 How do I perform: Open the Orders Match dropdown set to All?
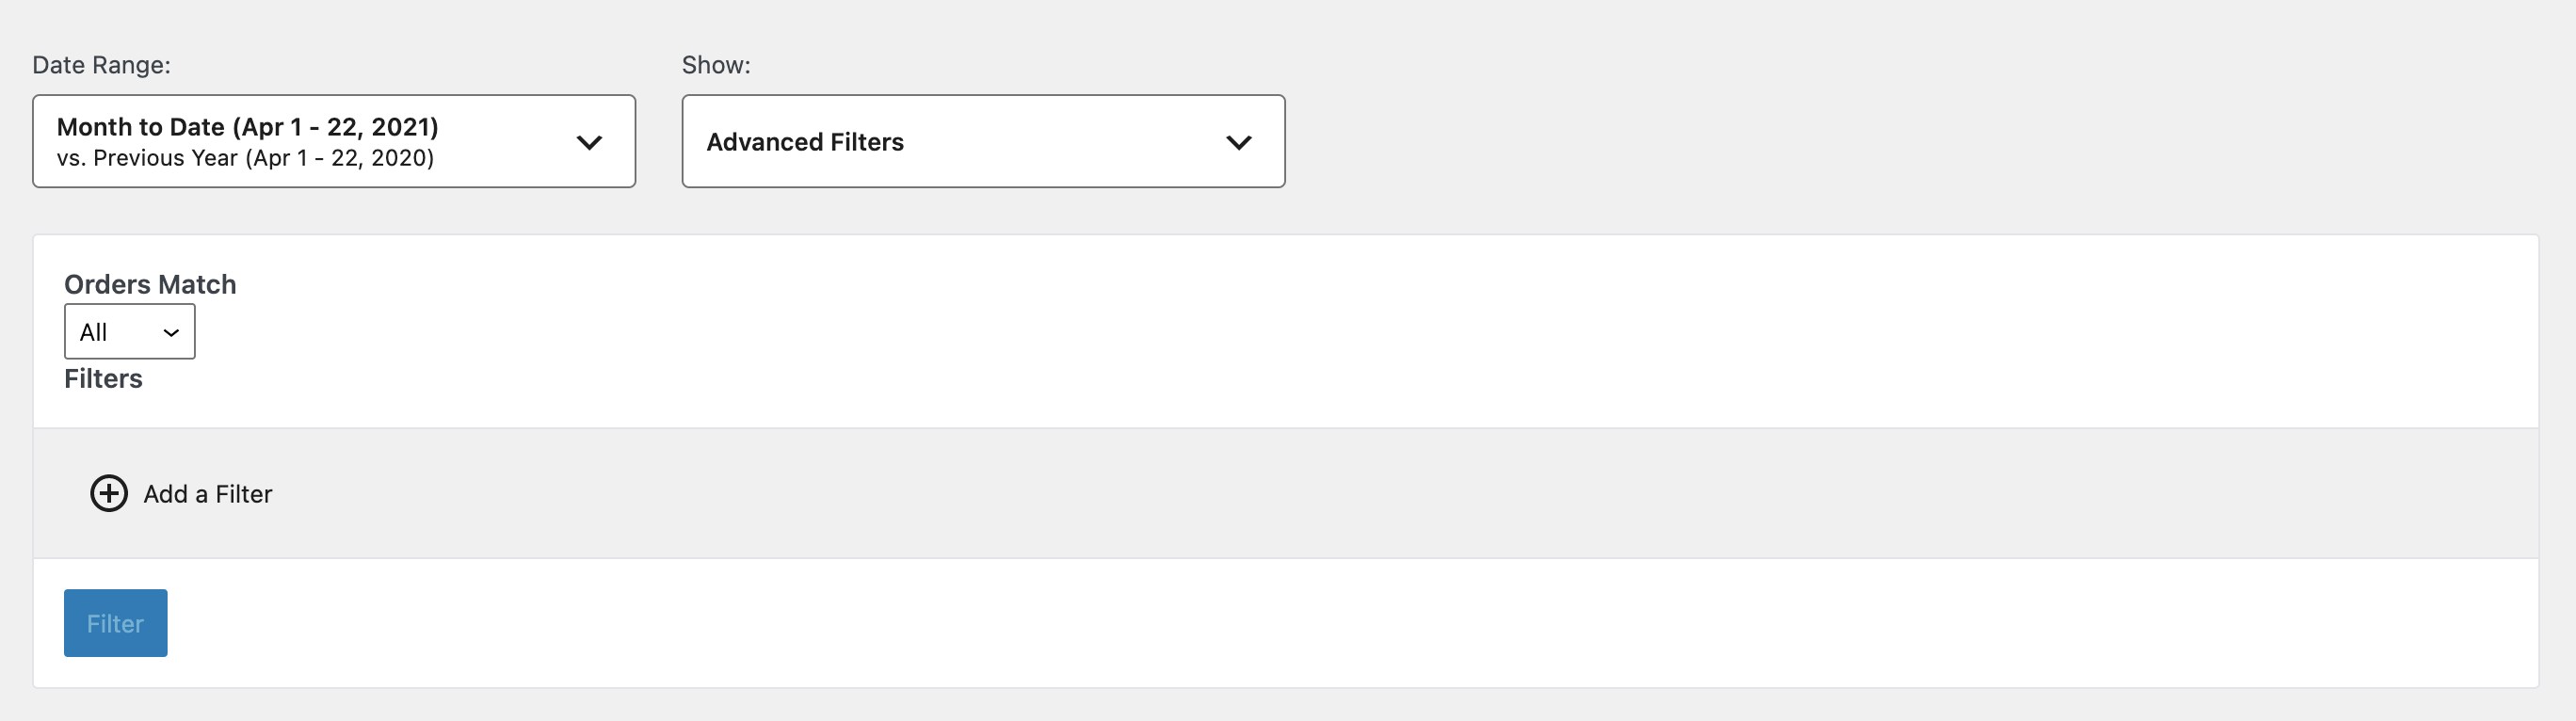129,331
